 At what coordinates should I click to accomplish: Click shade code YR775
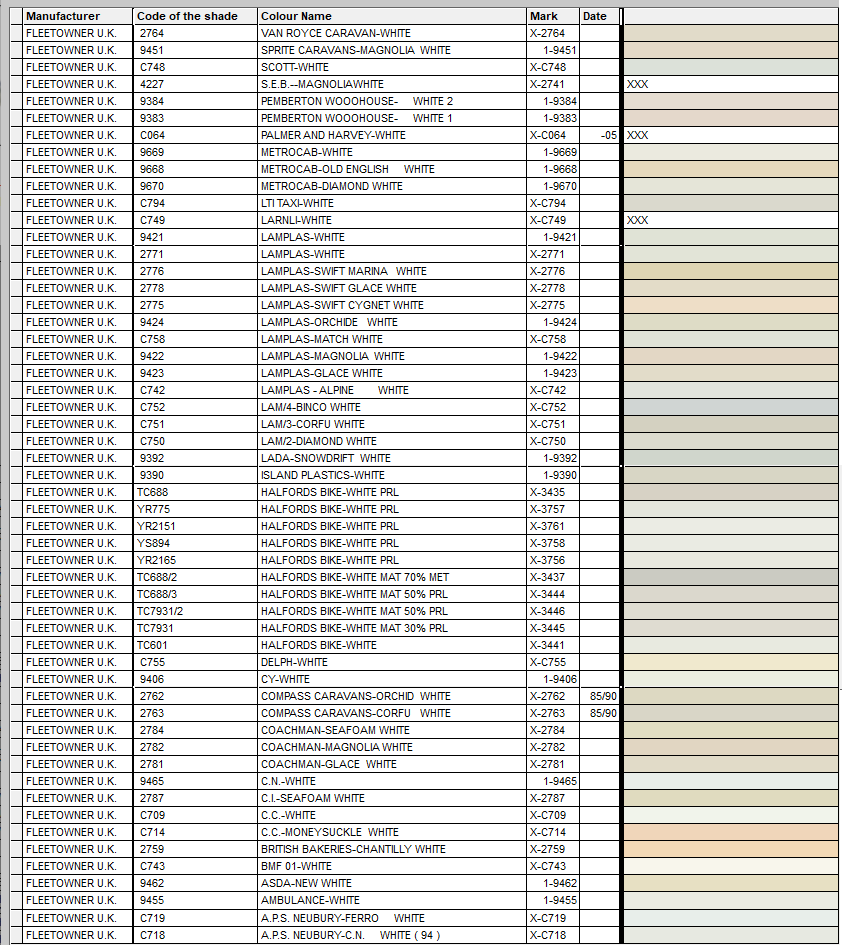coord(153,509)
